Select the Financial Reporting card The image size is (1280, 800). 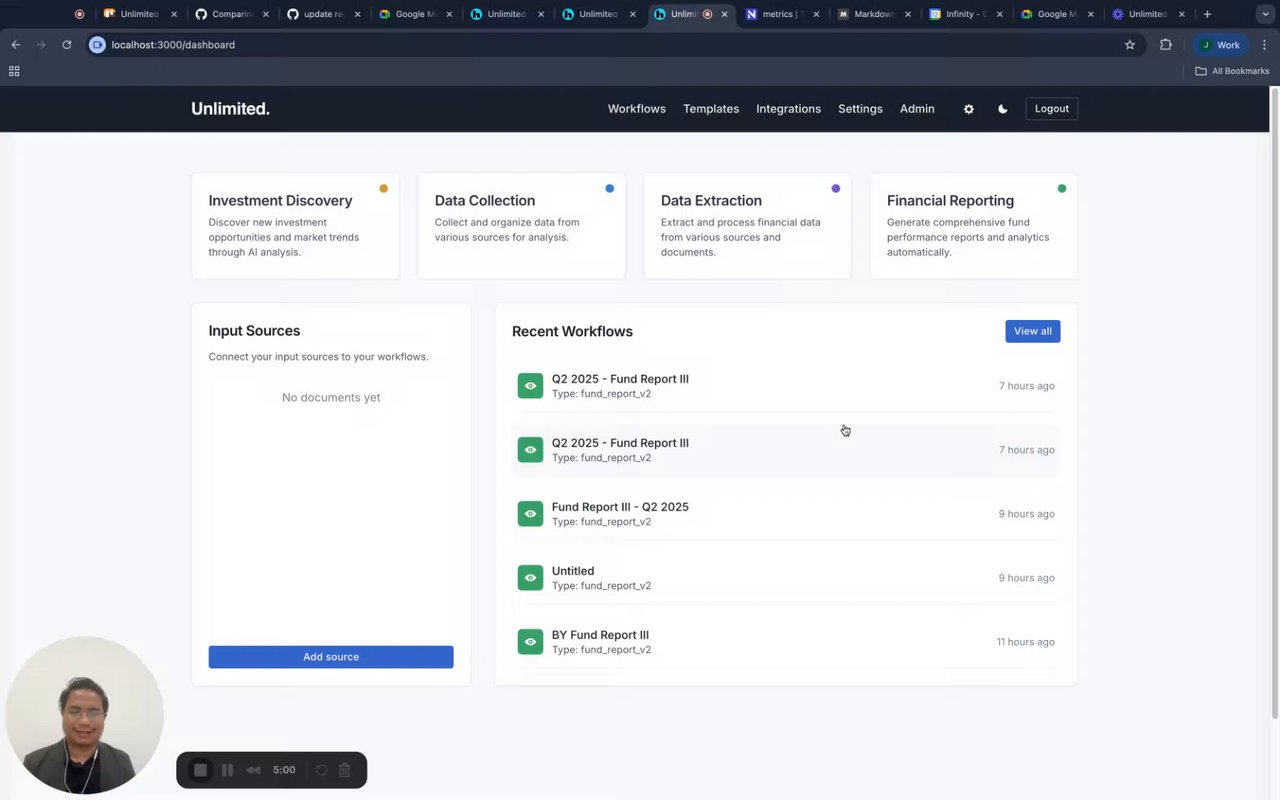[973, 226]
